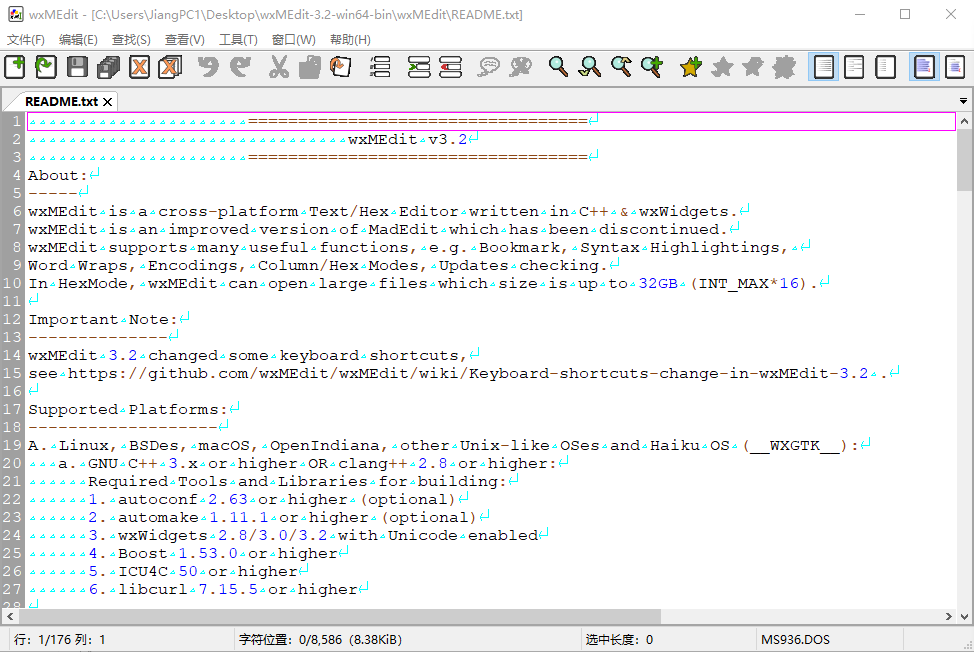Click the 'Supported Platforms:' heading line
Screen dimensions: 974x652
pos(128,409)
